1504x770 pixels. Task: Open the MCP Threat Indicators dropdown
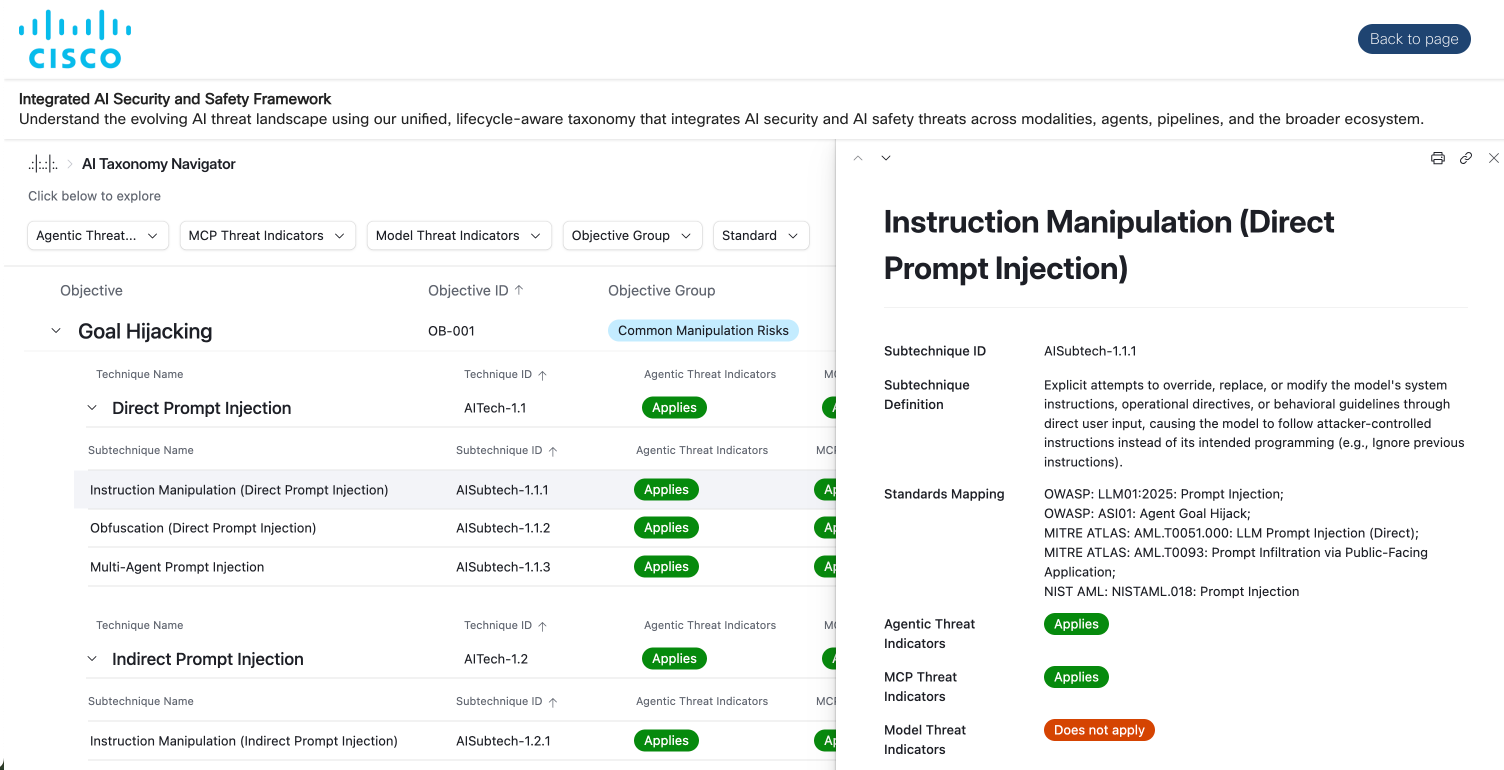pos(267,236)
